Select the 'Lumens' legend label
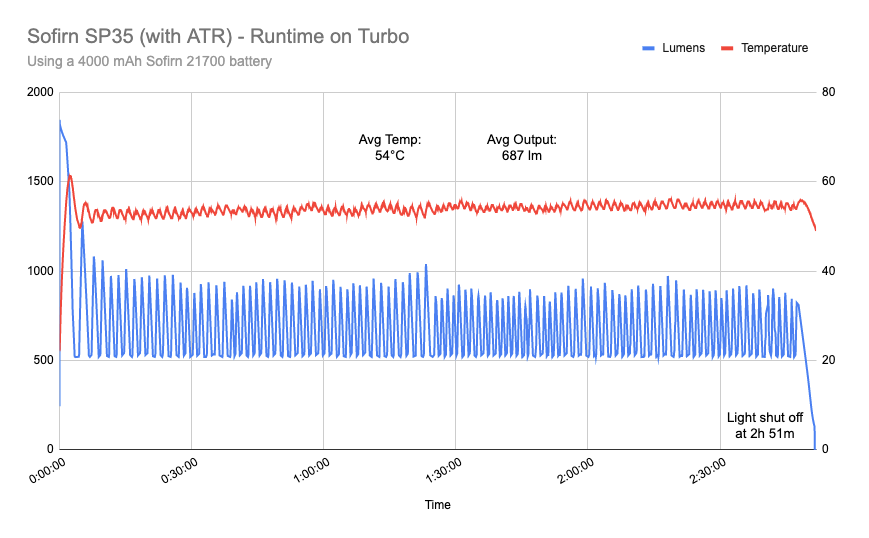 click(x=683, y=48)
